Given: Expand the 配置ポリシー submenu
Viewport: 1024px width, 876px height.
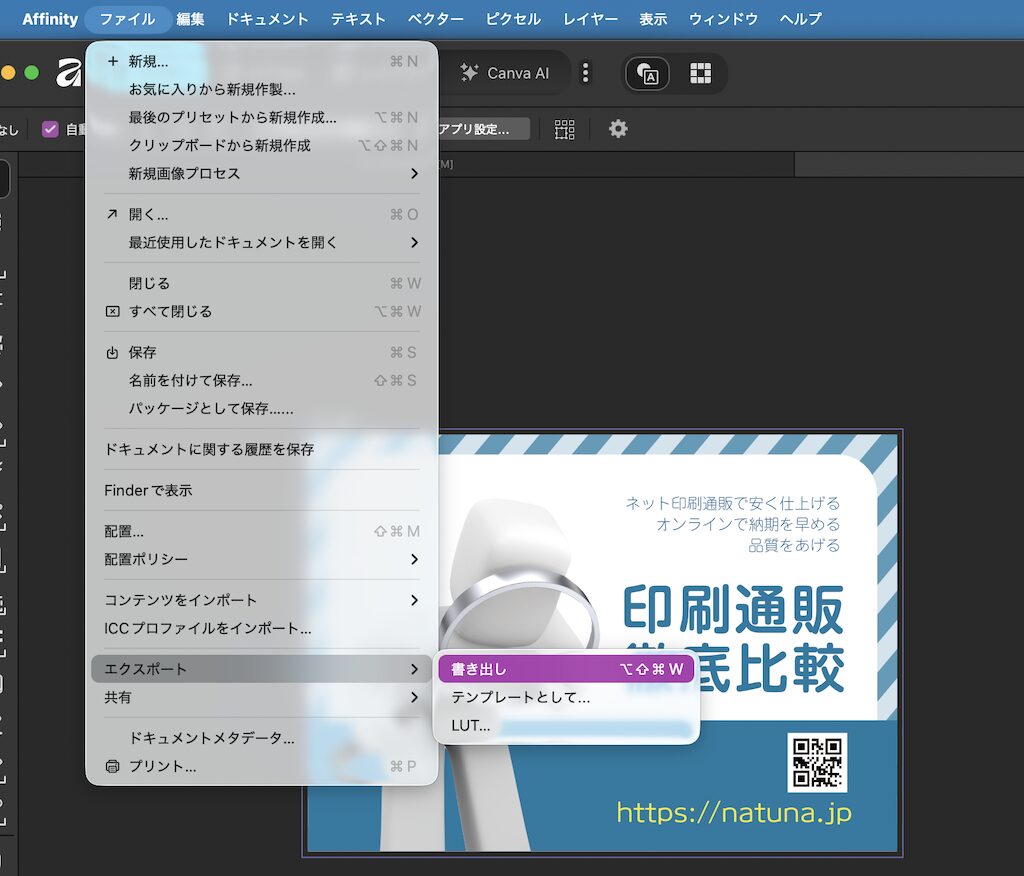Looking at the screenshot, I should pyautogui.click(x=416, y=561).
